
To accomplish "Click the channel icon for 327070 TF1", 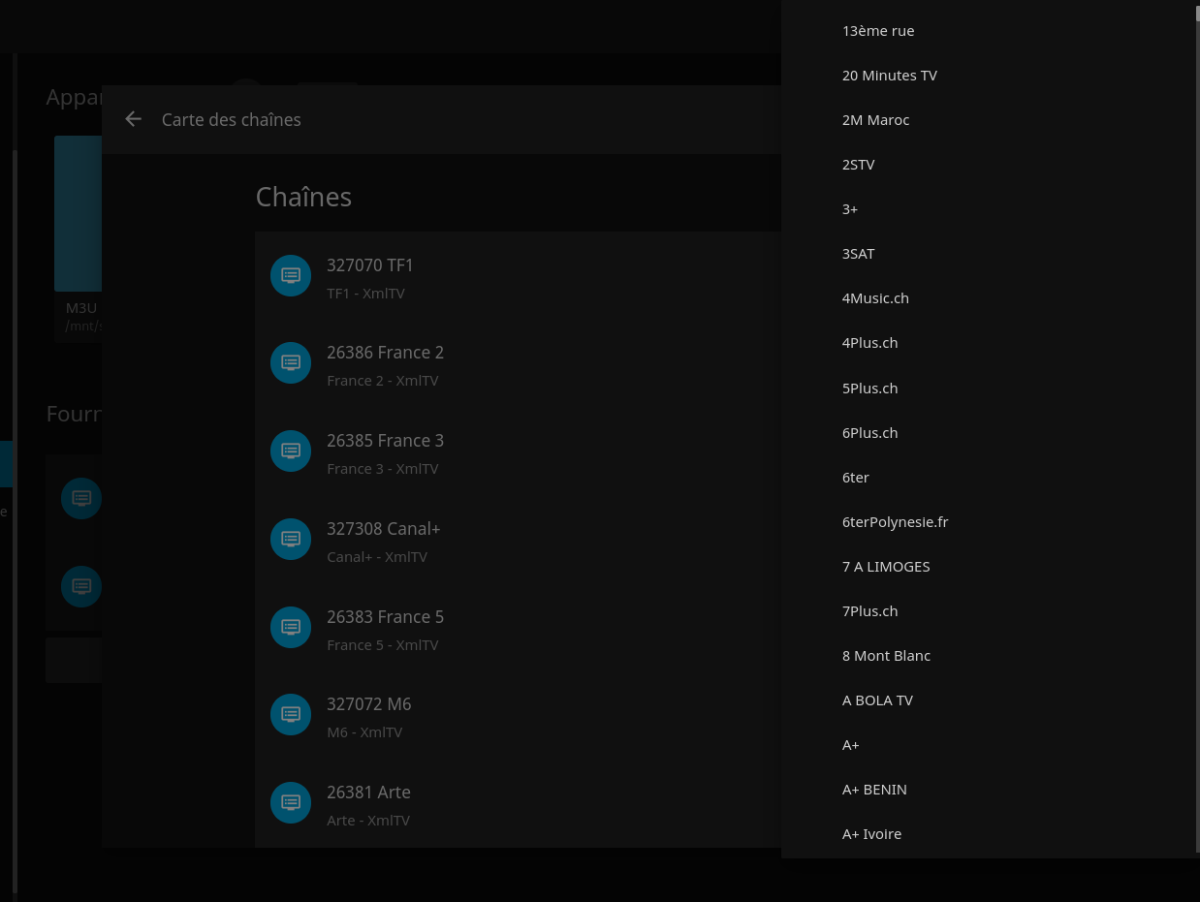I will [x=291, y=276].
